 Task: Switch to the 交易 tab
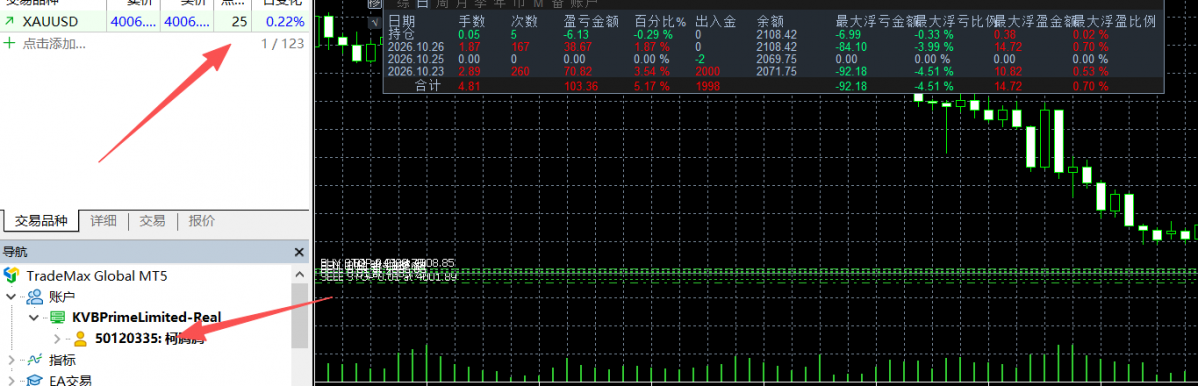click(152, 221)
